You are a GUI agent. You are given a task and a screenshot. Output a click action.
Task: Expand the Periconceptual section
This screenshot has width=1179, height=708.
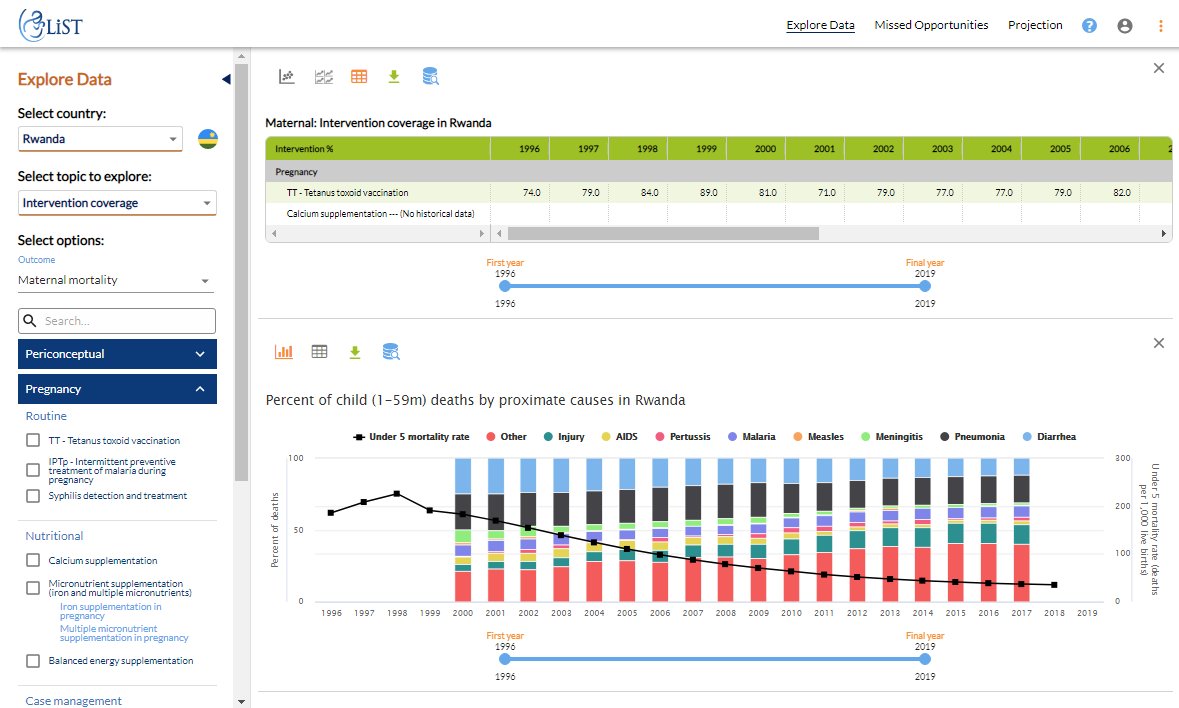(117, 354)
